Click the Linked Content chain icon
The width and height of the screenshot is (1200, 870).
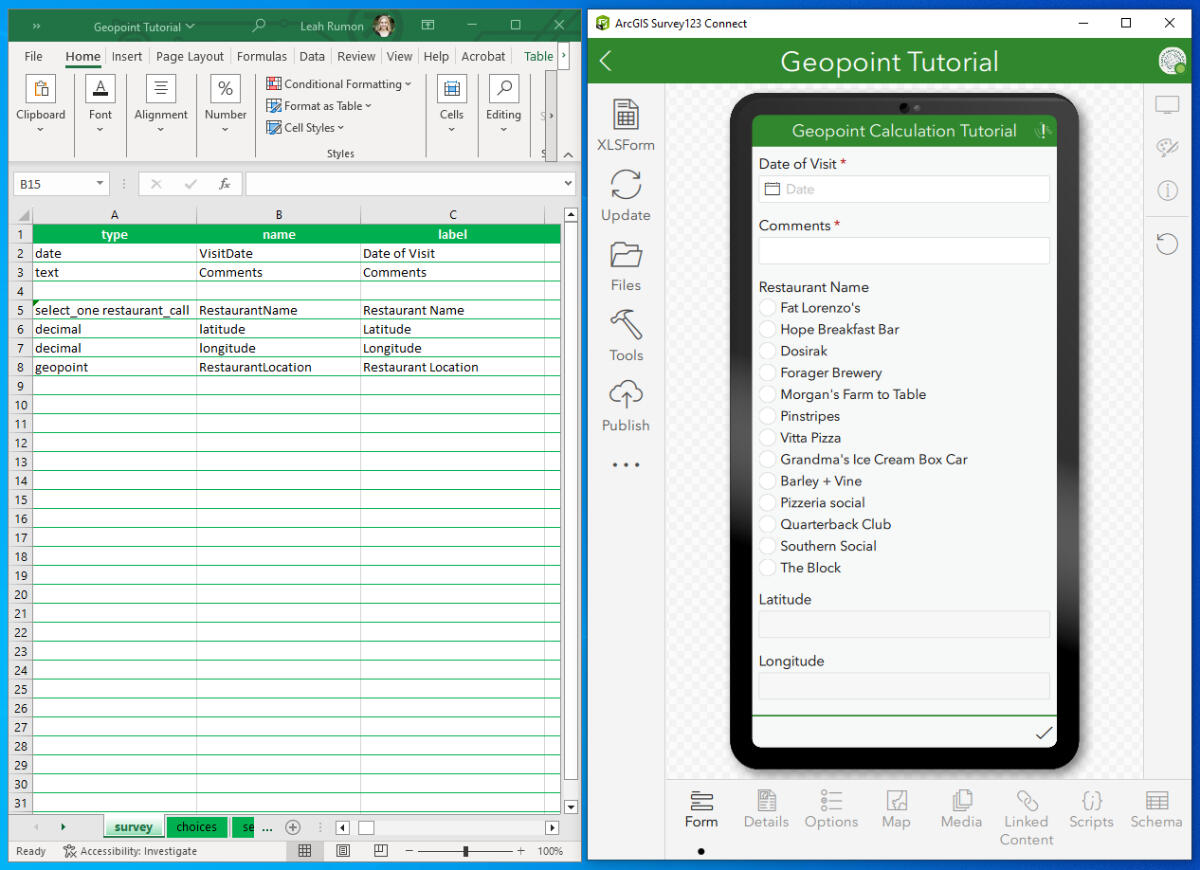coord(1026,801)
